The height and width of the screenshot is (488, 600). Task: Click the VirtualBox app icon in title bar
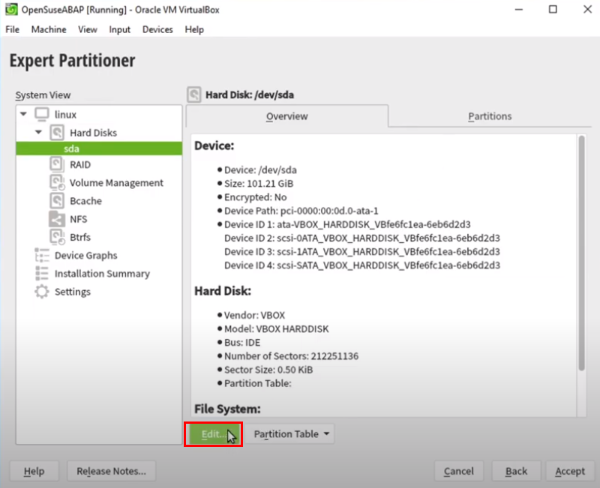11,9
